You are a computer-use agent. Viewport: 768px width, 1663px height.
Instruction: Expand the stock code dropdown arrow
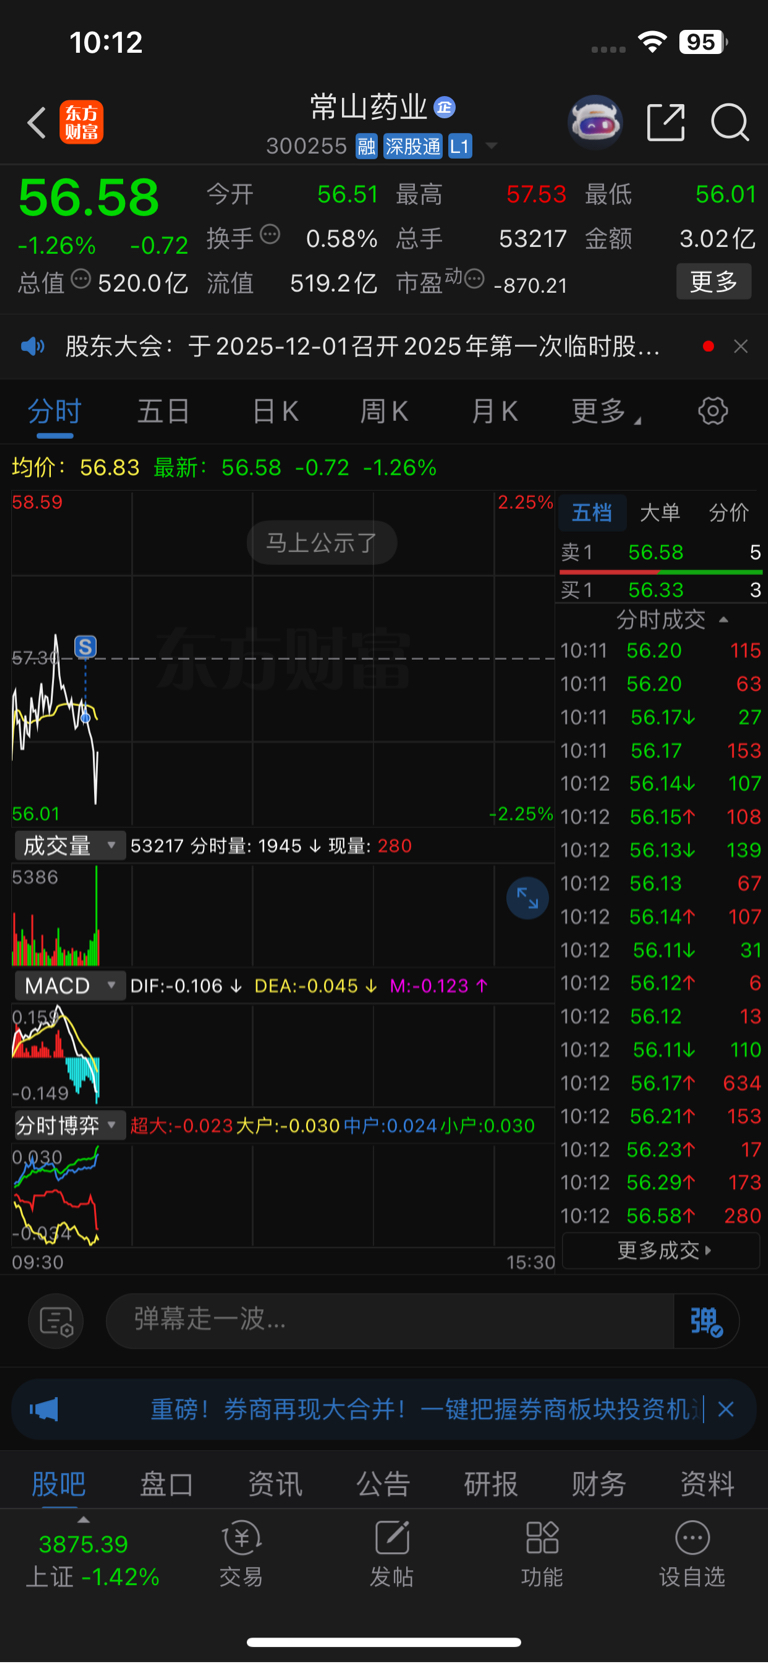coord(491,146)
